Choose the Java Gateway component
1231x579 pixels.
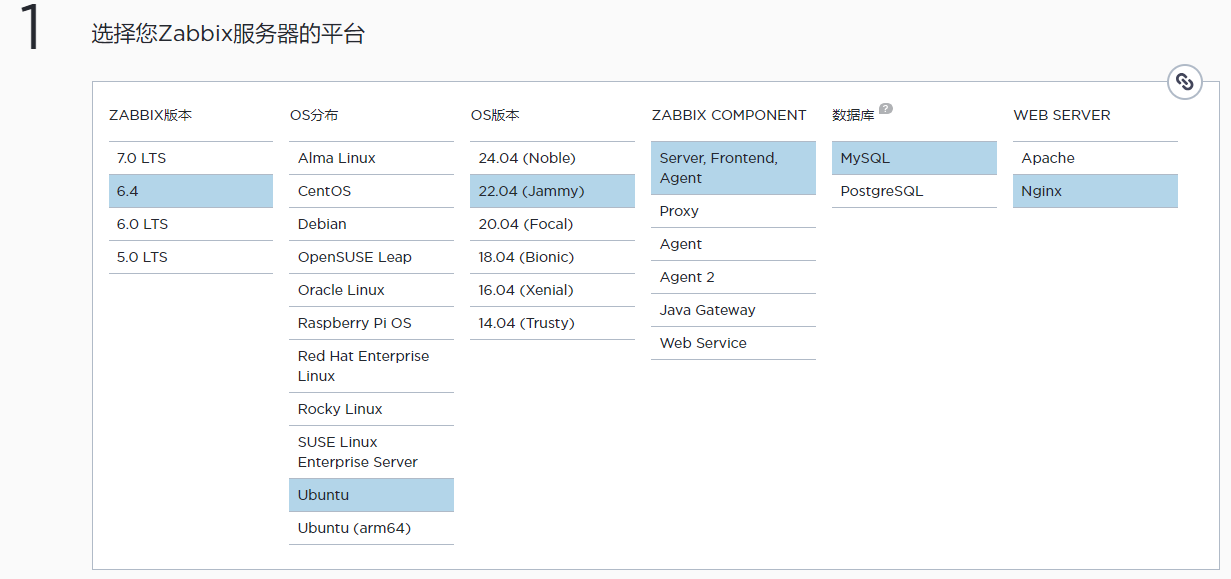(x=734, y=310)
